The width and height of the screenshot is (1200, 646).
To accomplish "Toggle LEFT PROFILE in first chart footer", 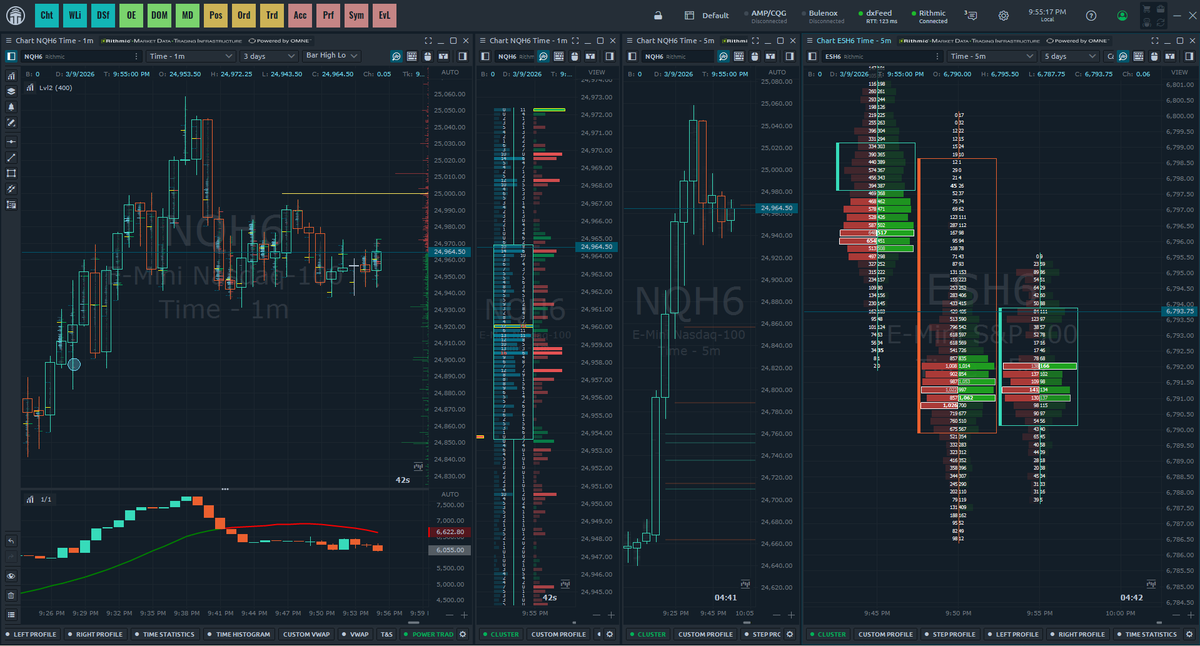I will click(x=32, y=634).
